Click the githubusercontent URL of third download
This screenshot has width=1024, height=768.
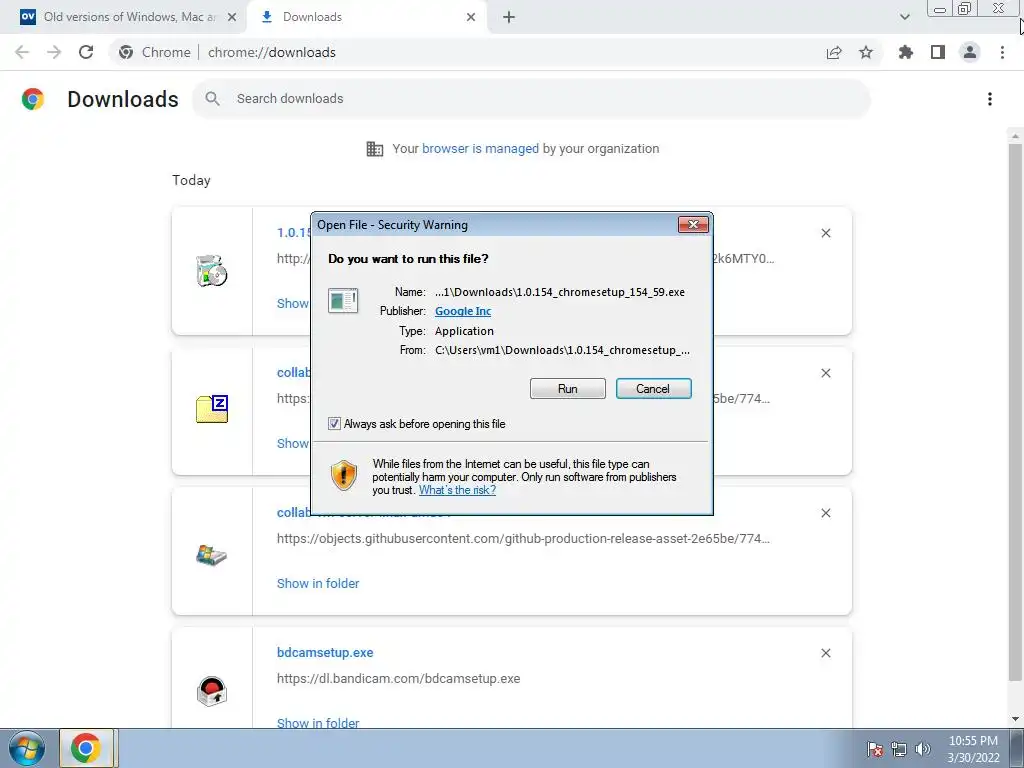(523, 539)
